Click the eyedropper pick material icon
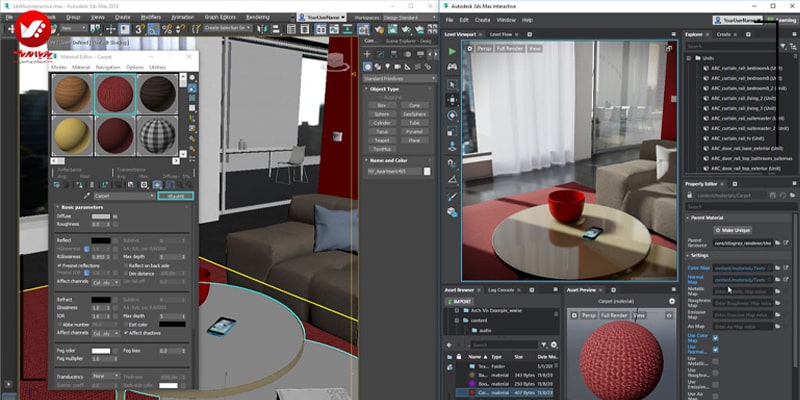 pyautogui.click(x=87, y=196)
